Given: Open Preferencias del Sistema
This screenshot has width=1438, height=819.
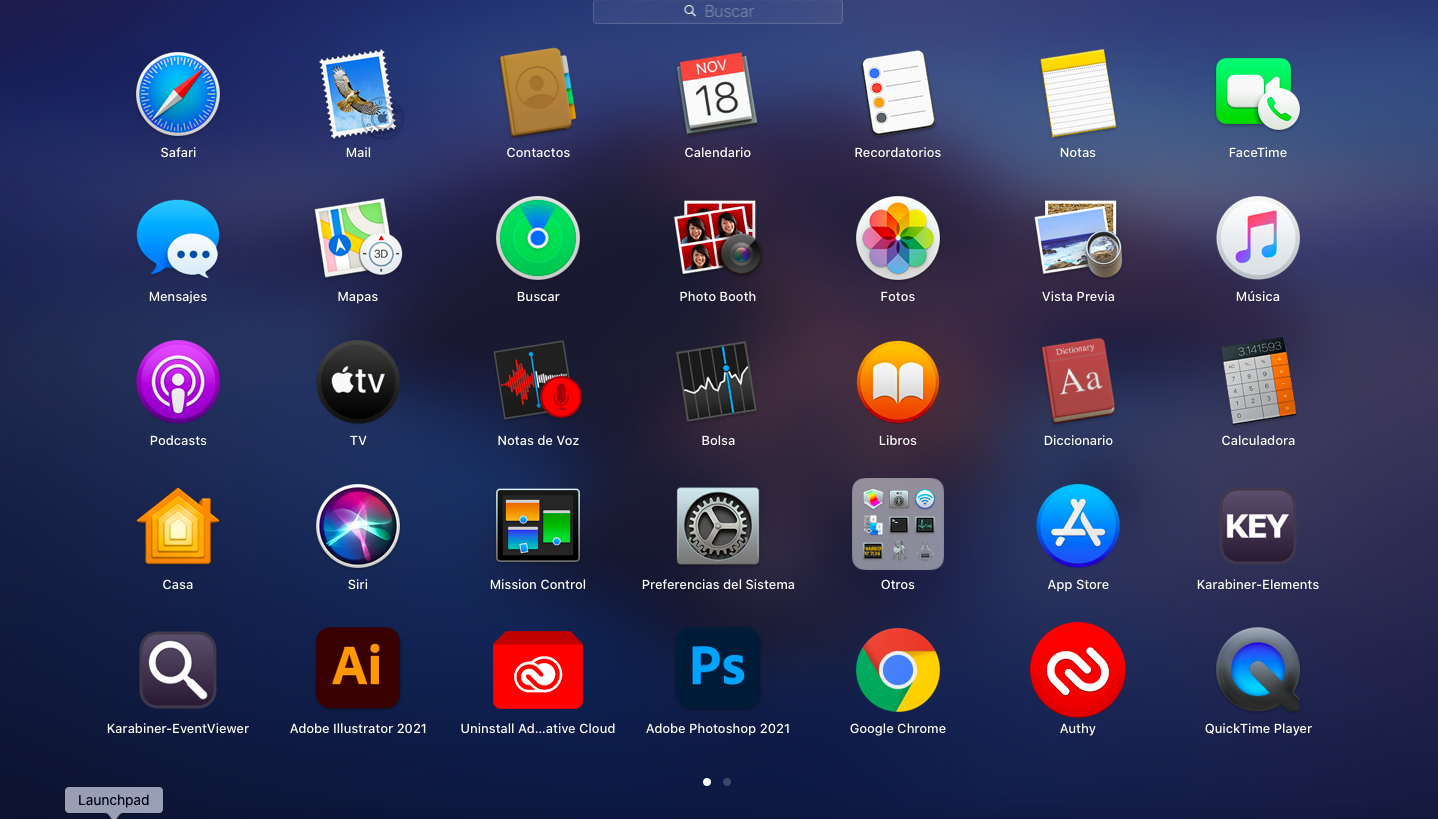Looking at the screenshot, I should point(718,526).
